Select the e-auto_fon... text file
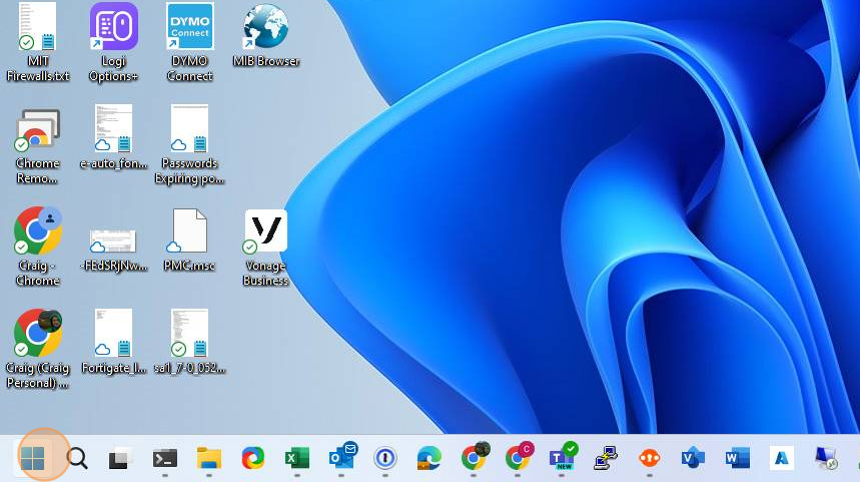Screen dimensions: 860x482 113,137
